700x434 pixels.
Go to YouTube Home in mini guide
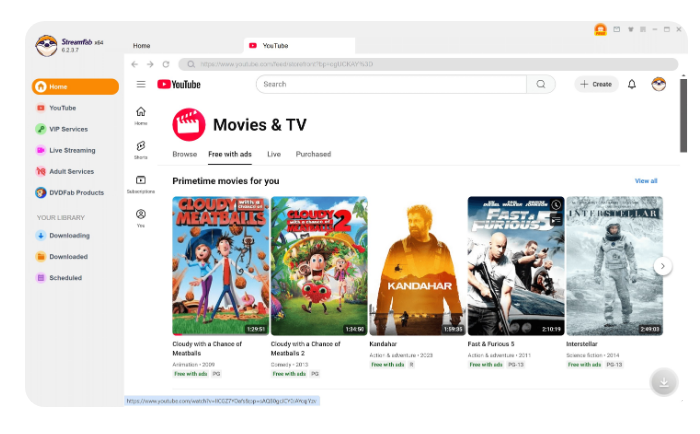pyautogui.click(x=141, y=116)
